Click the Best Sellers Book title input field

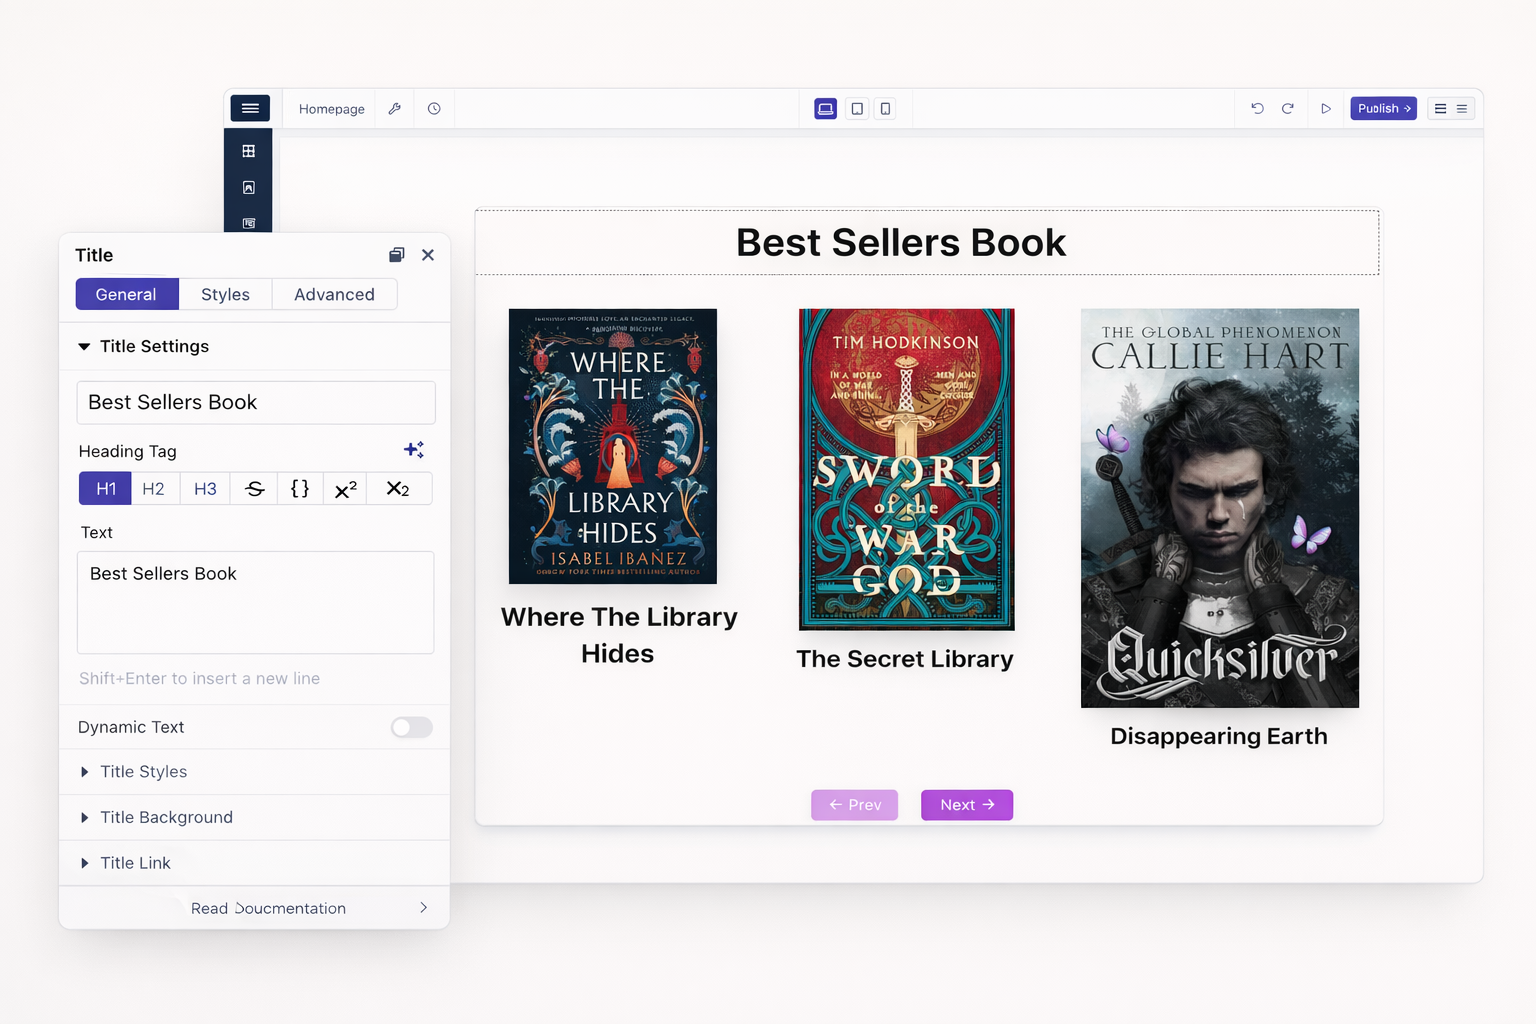pos(256,402)
